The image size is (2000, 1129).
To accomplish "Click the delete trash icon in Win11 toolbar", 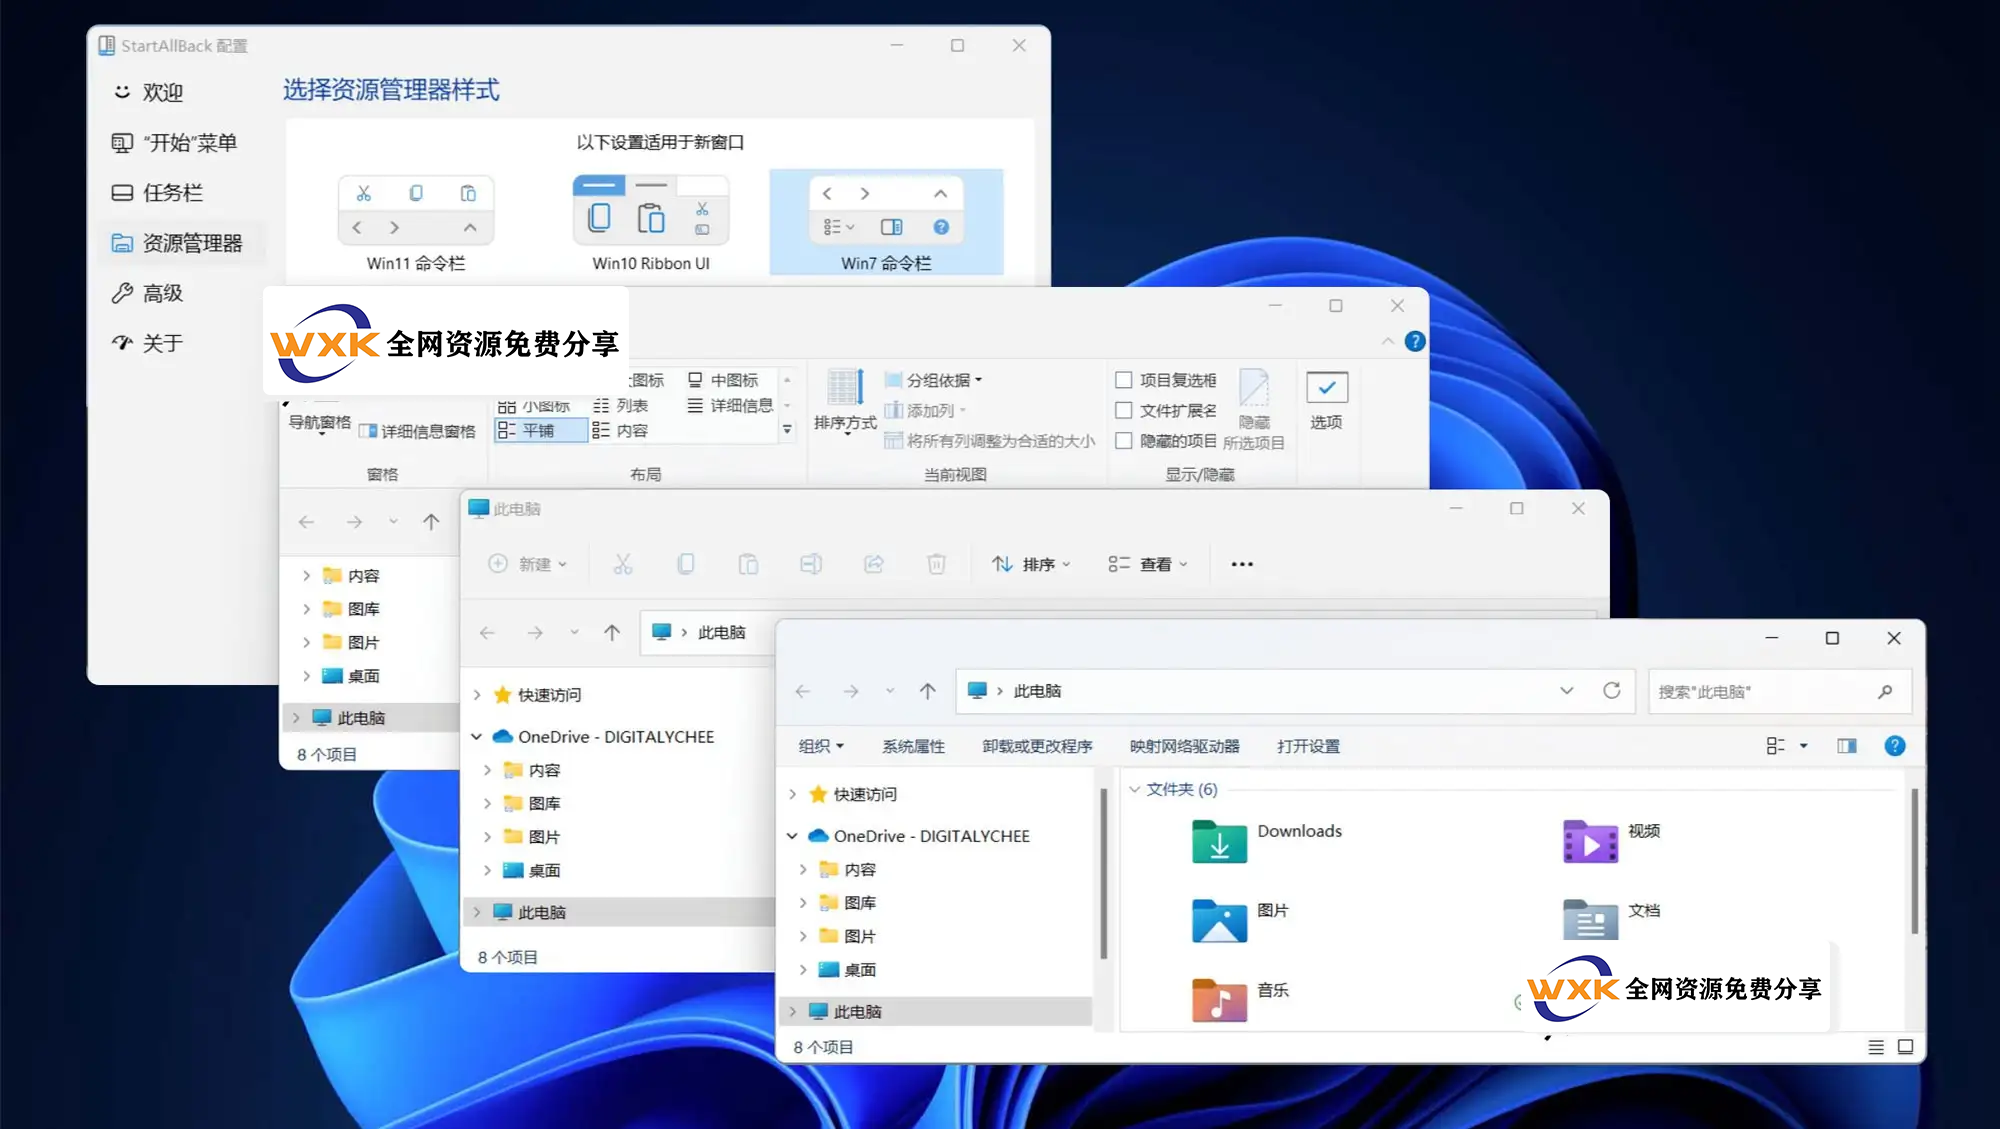I will tap(936, 564).
